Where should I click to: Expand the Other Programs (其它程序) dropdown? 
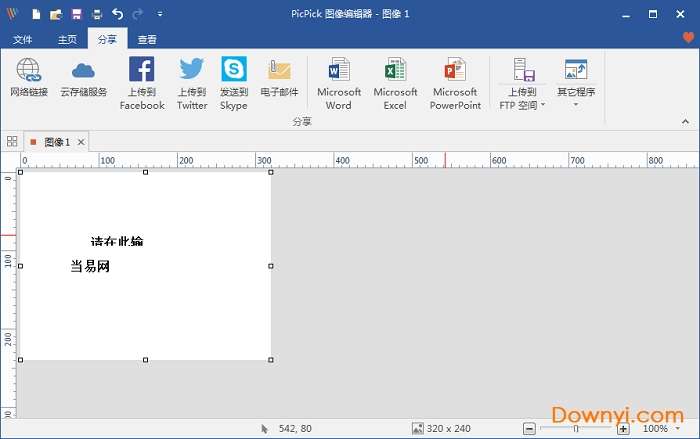pos(575,105)
